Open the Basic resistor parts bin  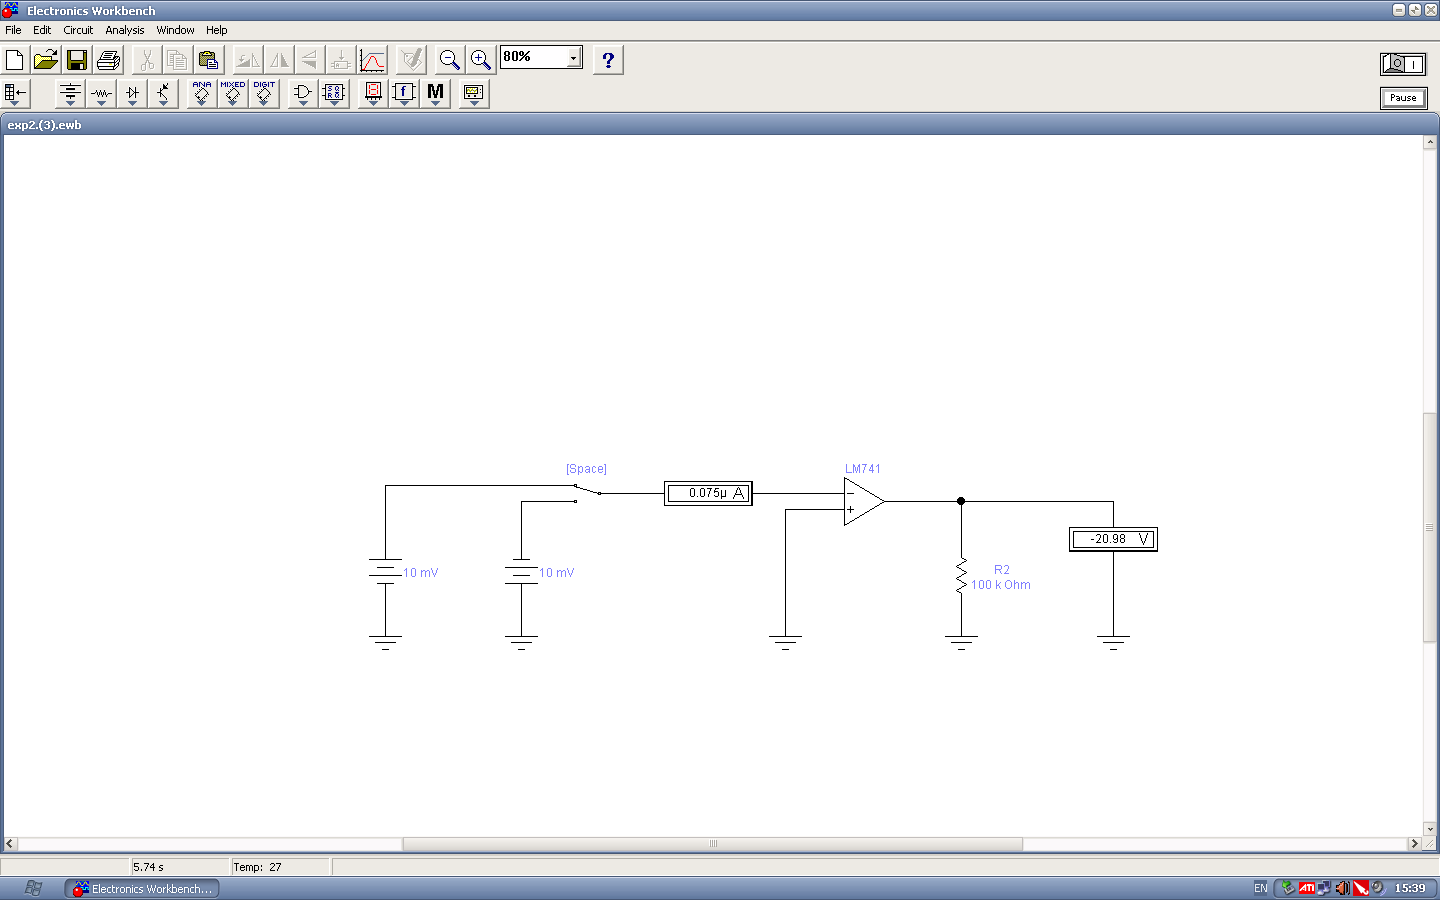click(101, 94)
